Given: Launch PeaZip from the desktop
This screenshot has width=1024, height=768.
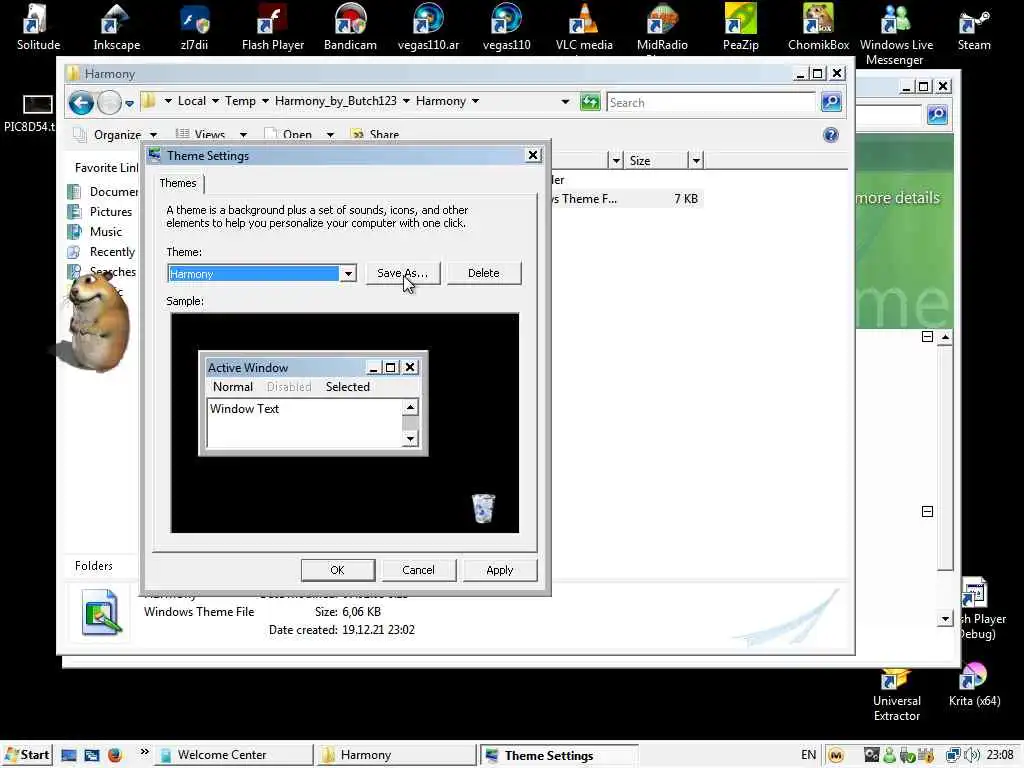Looking at the screenshot, I should [741, 27].
